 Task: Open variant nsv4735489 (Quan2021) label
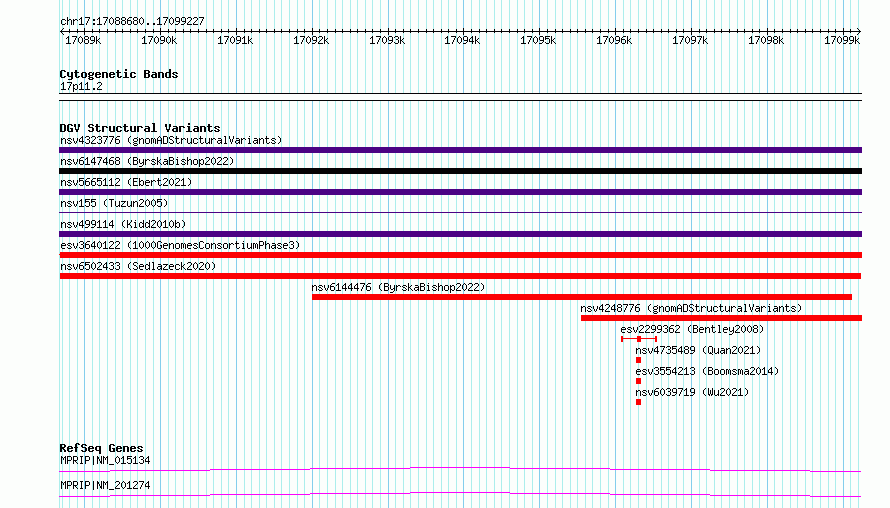(698, 350)
